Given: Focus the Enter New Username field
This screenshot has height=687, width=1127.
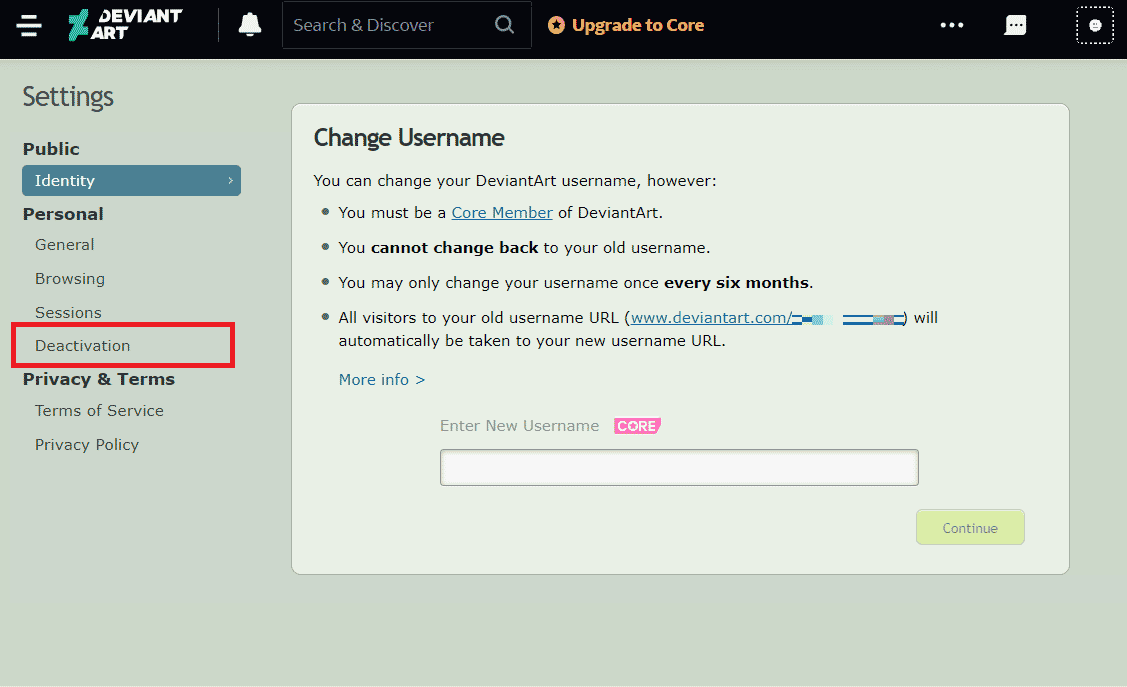Looking at the screenshot, I should [679, 468].
